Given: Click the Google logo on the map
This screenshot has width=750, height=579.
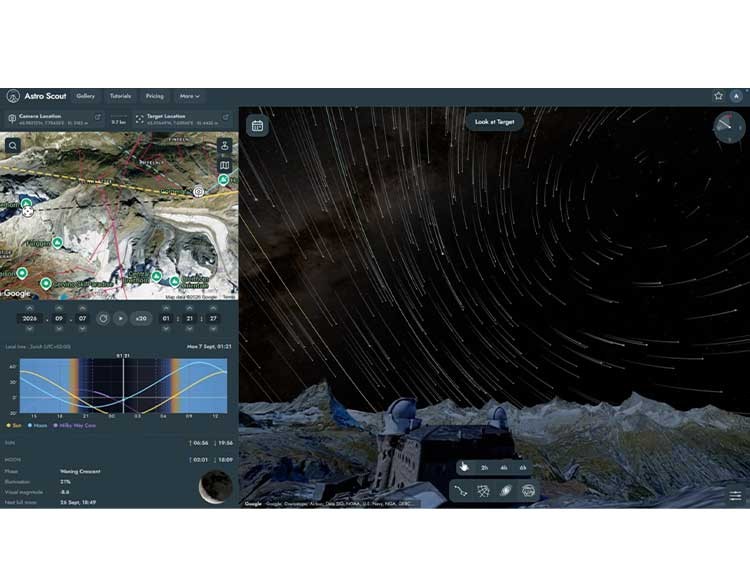Looking at the screenshot, I should click(16, 293).
